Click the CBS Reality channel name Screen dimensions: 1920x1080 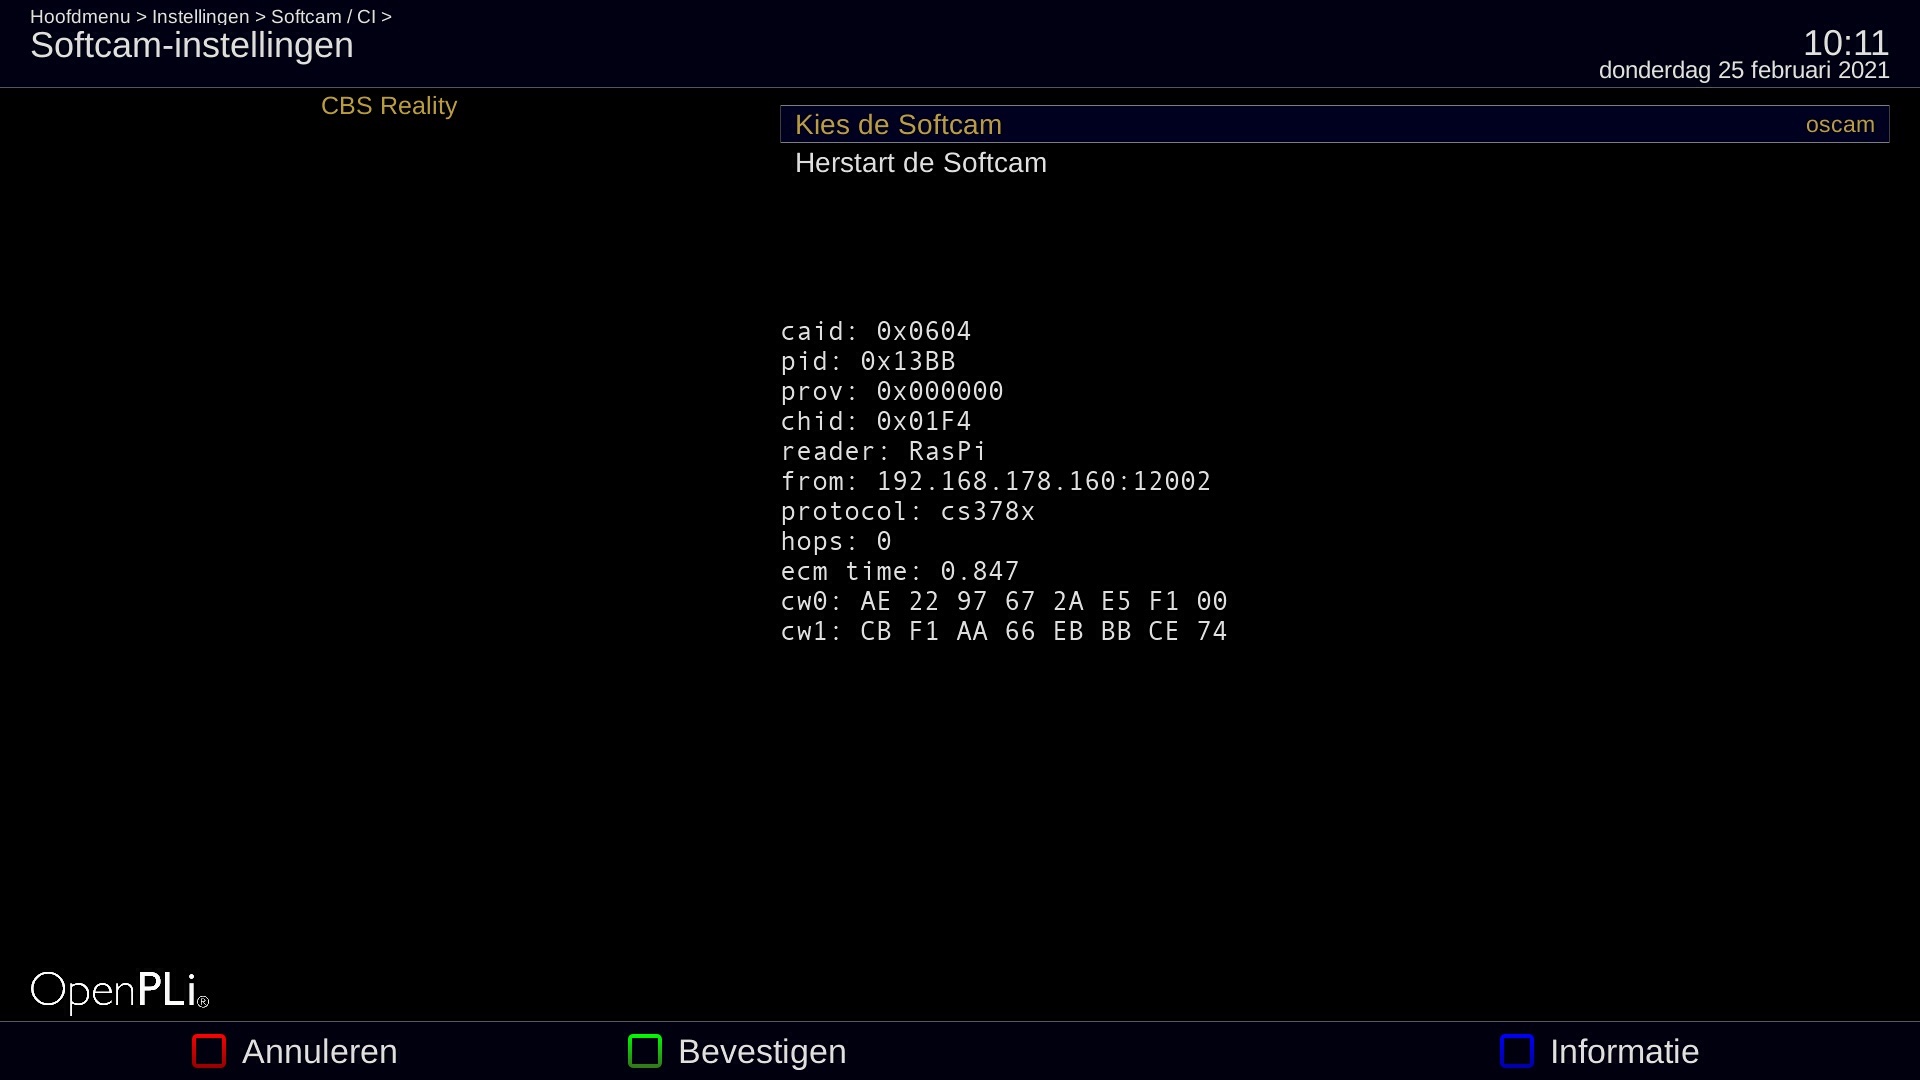click(388, 106)
